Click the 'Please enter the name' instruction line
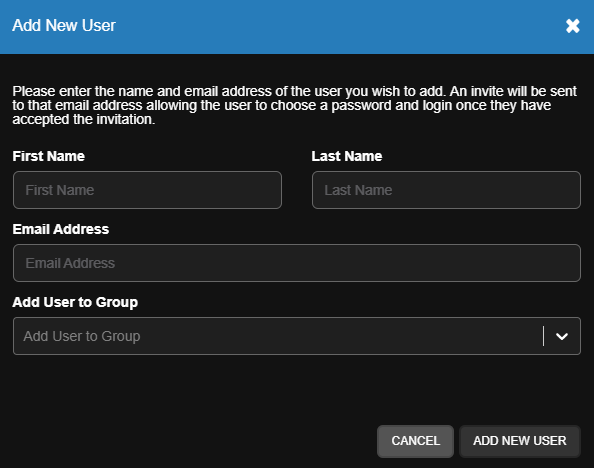The image size is (594, 468). (x=294, y=91)
